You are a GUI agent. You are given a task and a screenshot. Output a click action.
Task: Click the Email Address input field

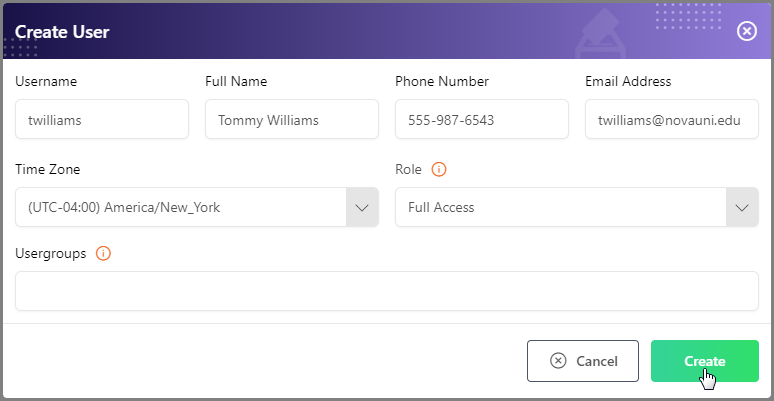672,119
